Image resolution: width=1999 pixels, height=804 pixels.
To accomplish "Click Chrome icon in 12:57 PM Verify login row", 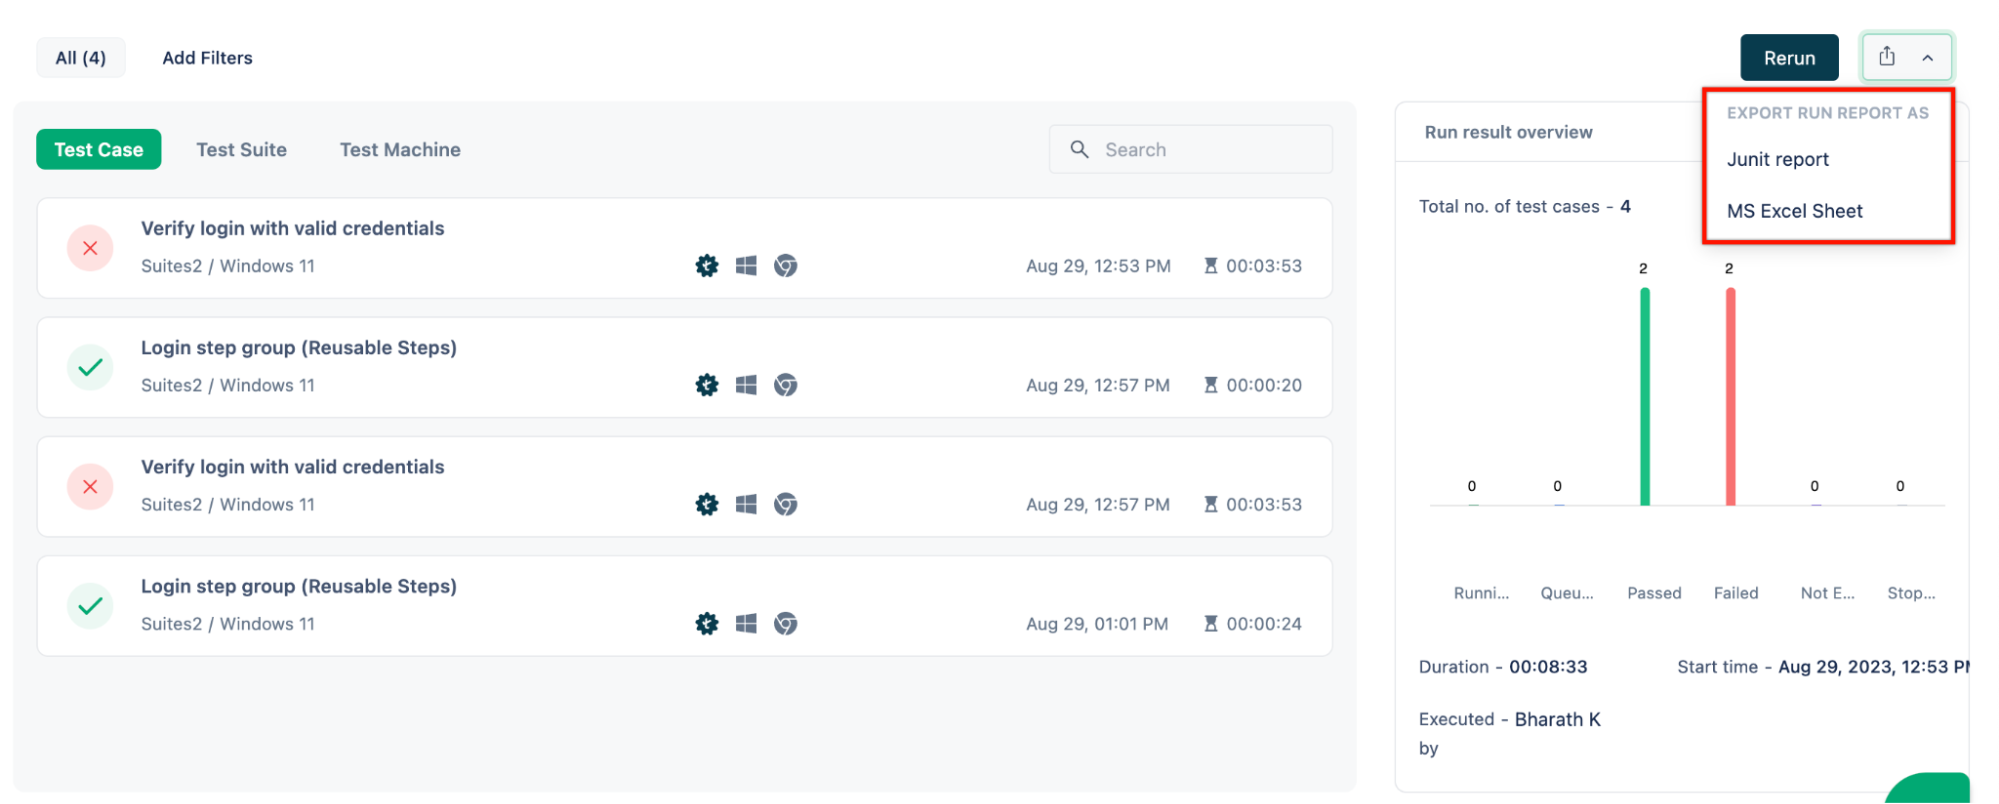I will tap(785, 504).
